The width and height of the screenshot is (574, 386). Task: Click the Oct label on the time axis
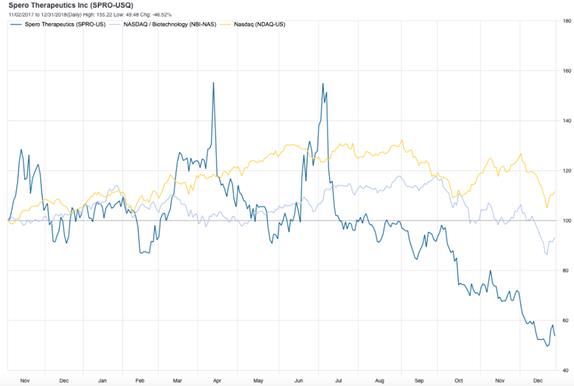tap(459, 381)
